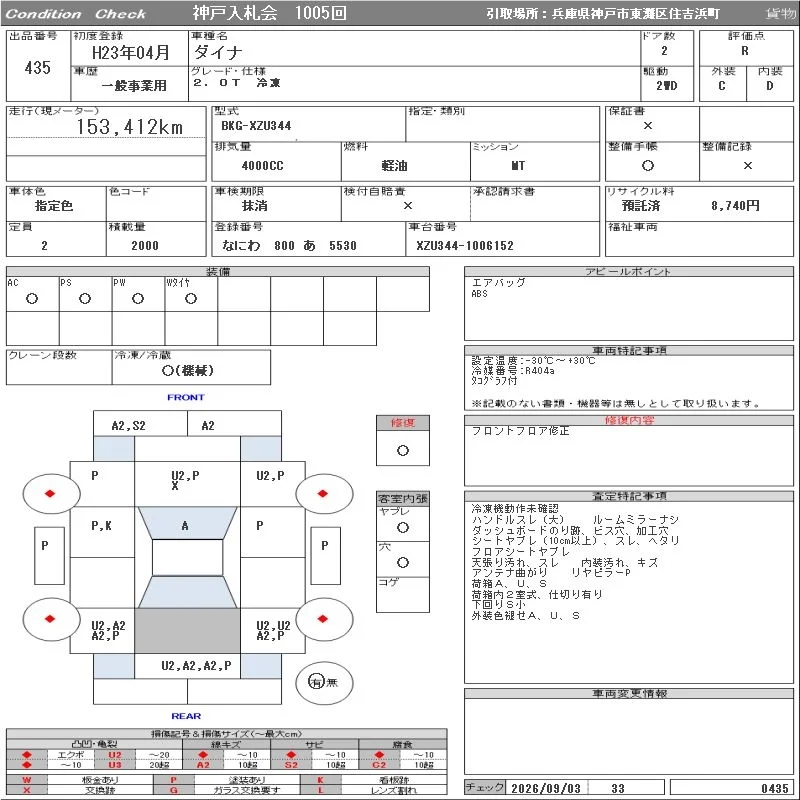
Task: Click the rear-left tire red diamond marker
Action: (49, 619)
